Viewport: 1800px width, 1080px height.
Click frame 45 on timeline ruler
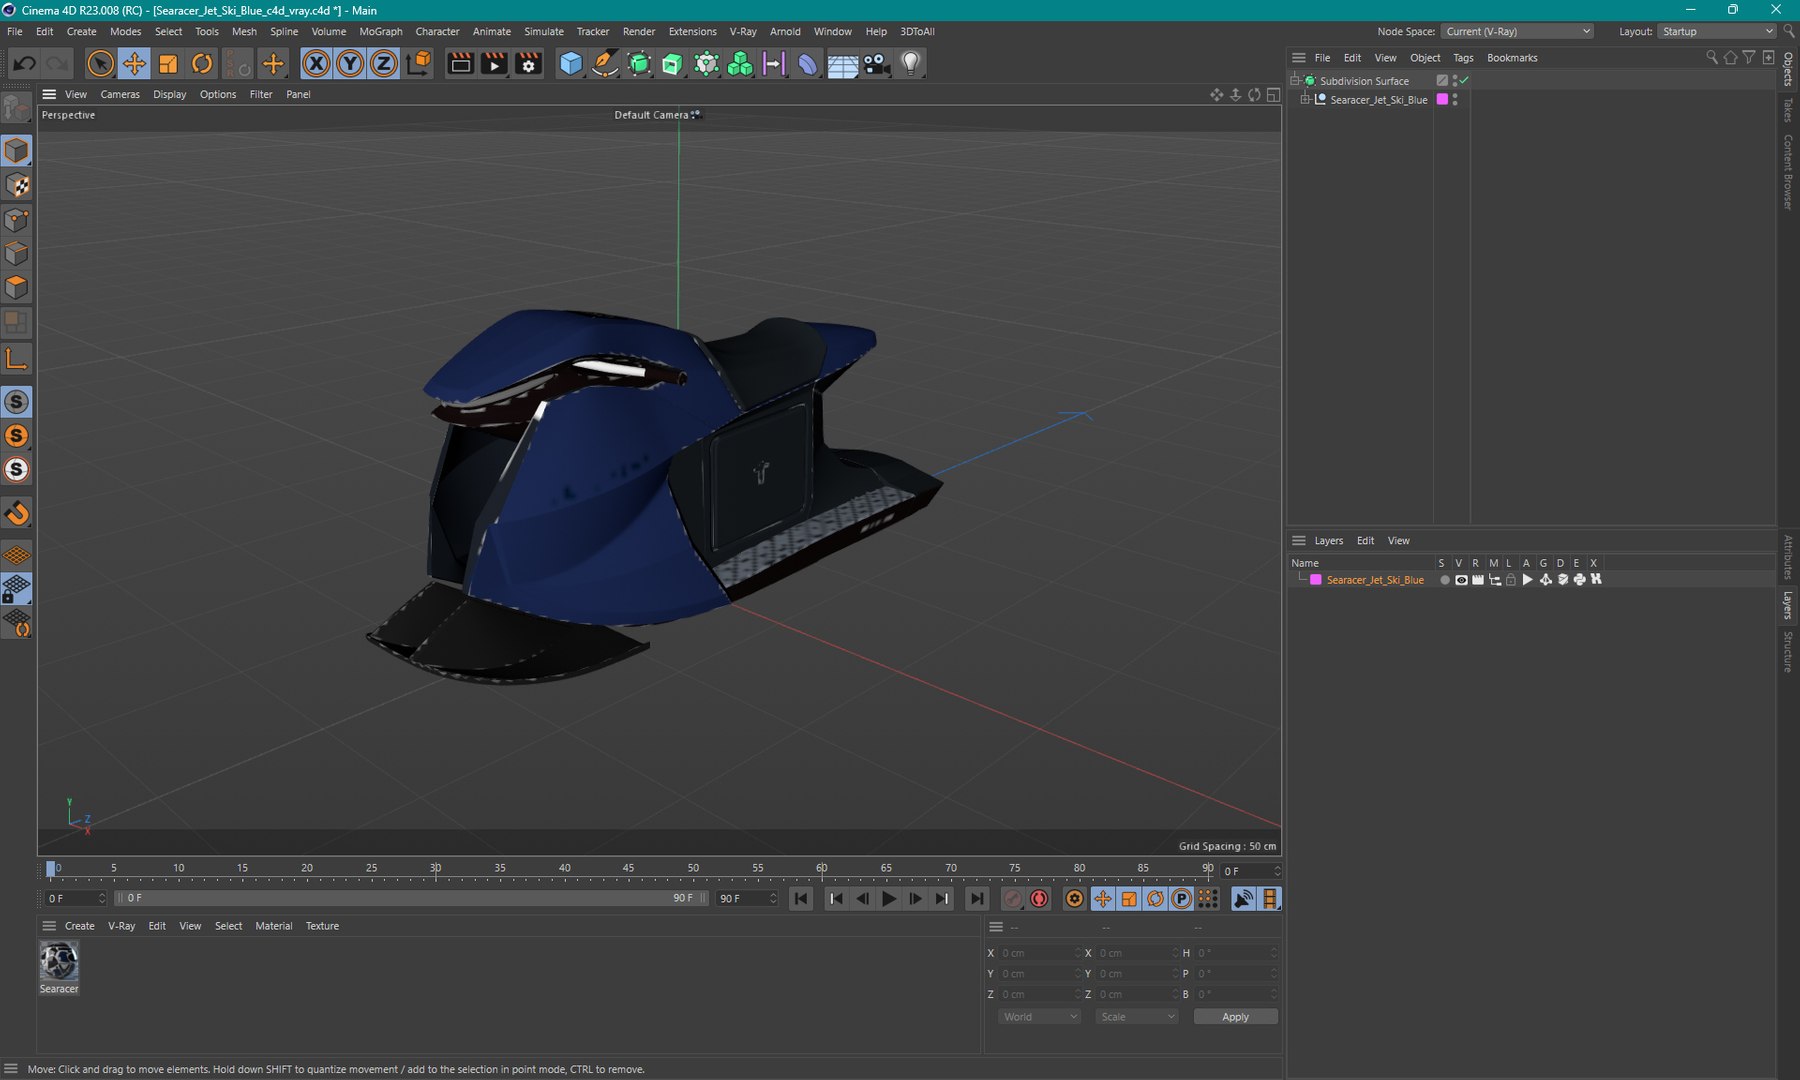(628, 868)
